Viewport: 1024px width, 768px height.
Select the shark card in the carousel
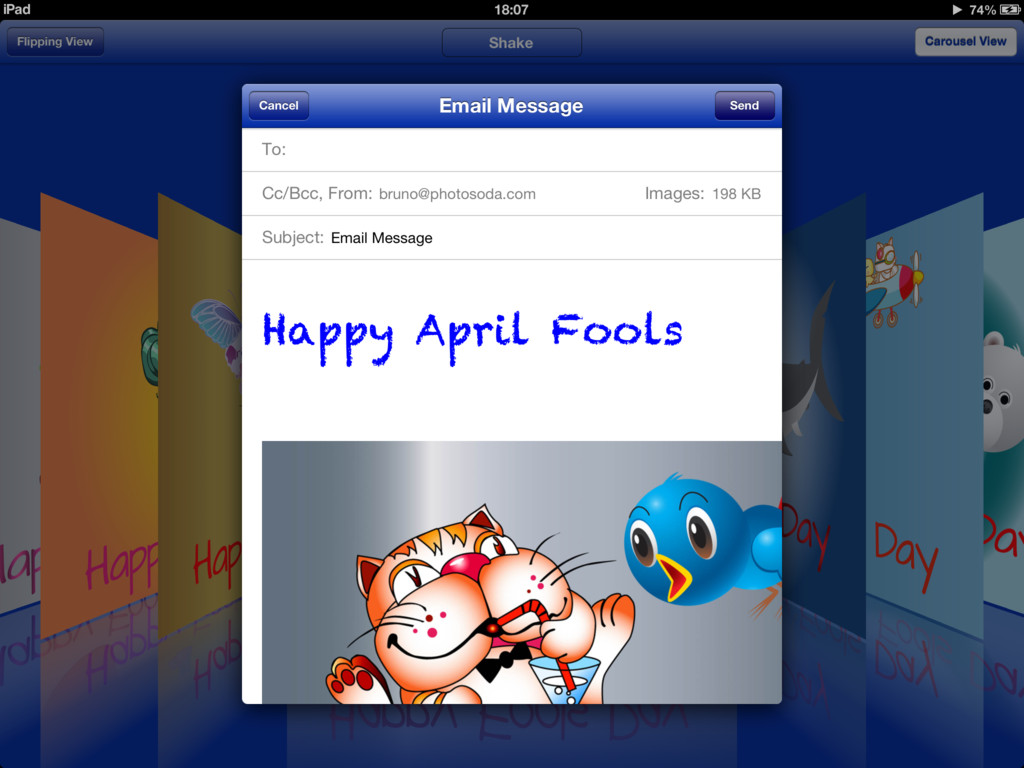tap(824, 415)
